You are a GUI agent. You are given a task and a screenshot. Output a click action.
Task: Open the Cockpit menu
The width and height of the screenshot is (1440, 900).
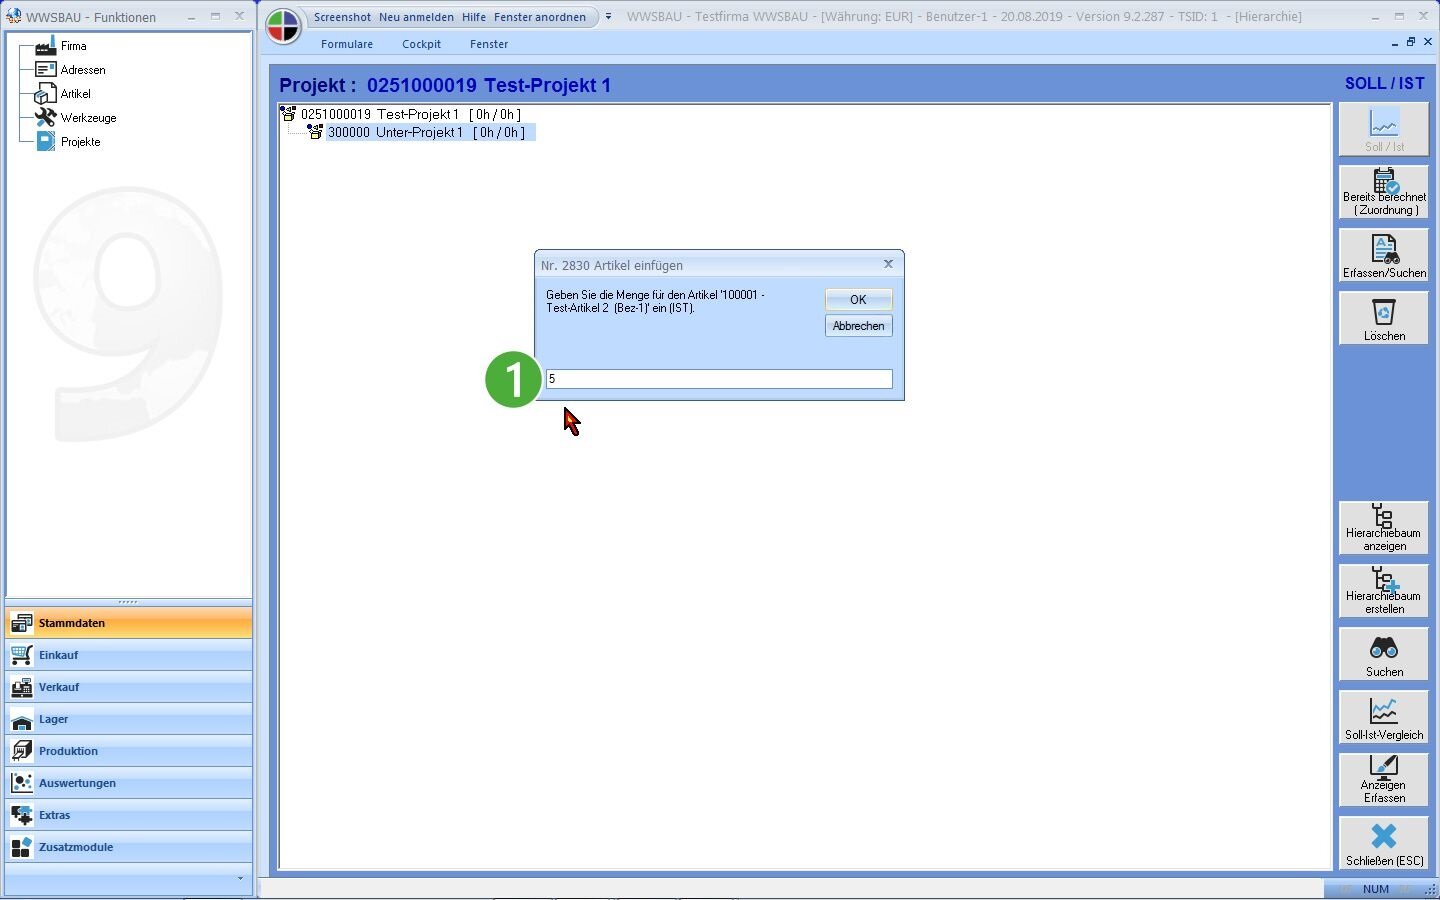(x=421, y=44)
